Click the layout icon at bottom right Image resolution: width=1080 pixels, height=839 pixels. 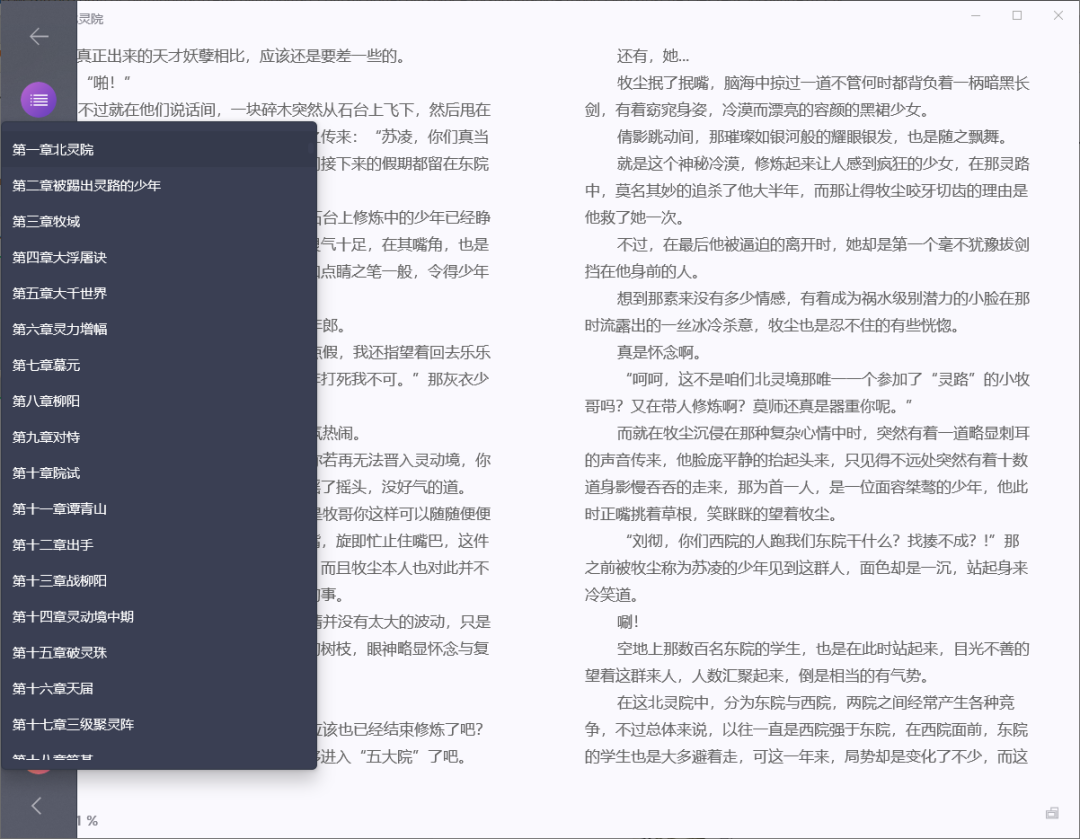click(1052, 813)
